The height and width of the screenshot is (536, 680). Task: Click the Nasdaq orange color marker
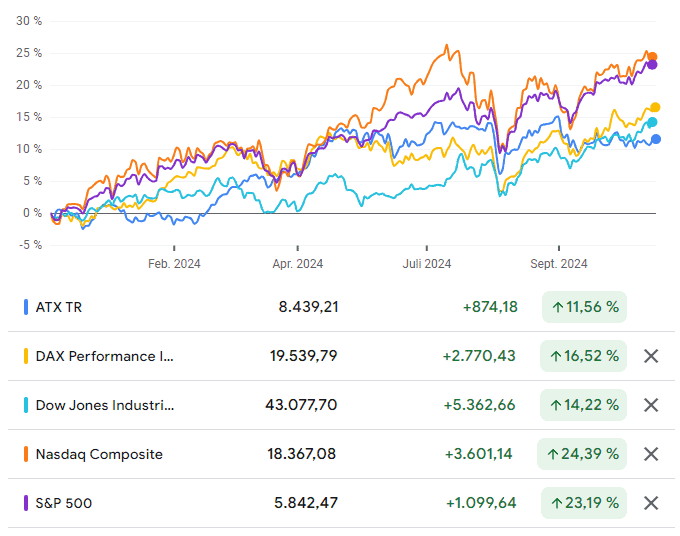point(26,454)
